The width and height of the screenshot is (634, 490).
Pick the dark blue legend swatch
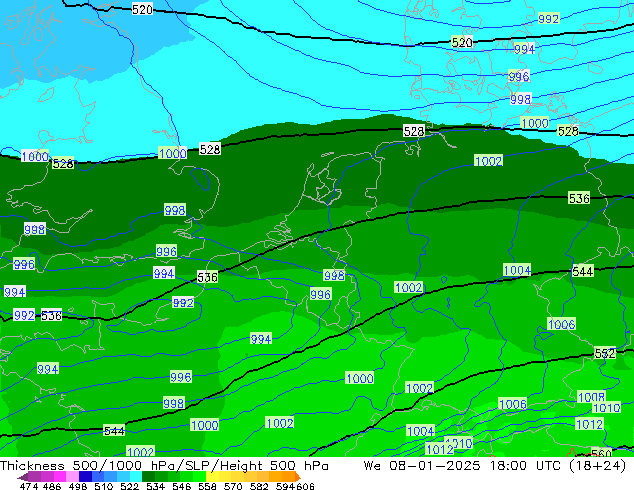click(85, 476)
